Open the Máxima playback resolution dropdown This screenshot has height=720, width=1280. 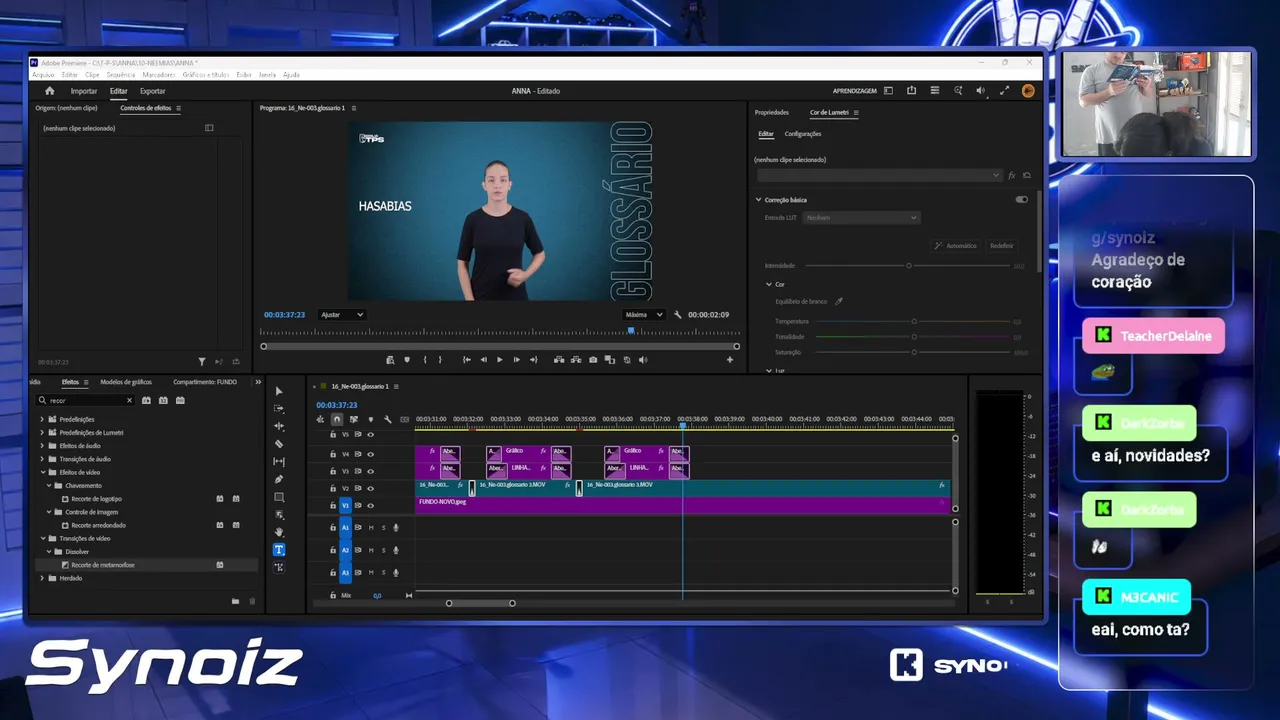point(644,315)
